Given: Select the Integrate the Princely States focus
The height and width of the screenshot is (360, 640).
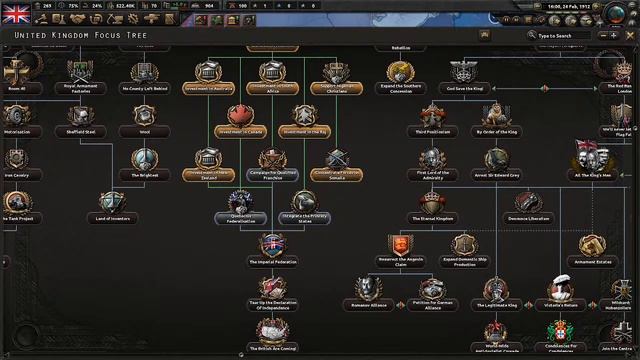Looking at the screenshot, I should point(304,208).
